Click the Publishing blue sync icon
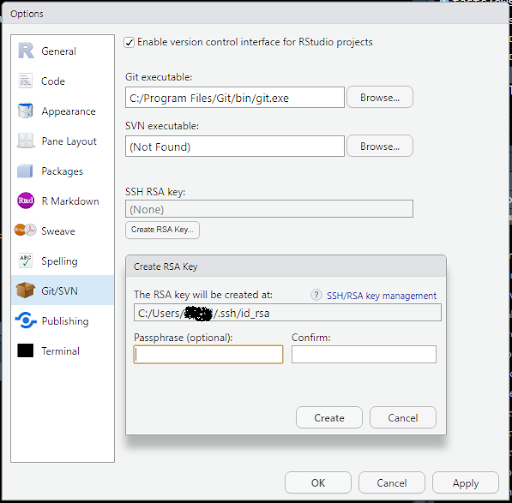The width and height of the screenshot is (512, 503). click(26, 320)
